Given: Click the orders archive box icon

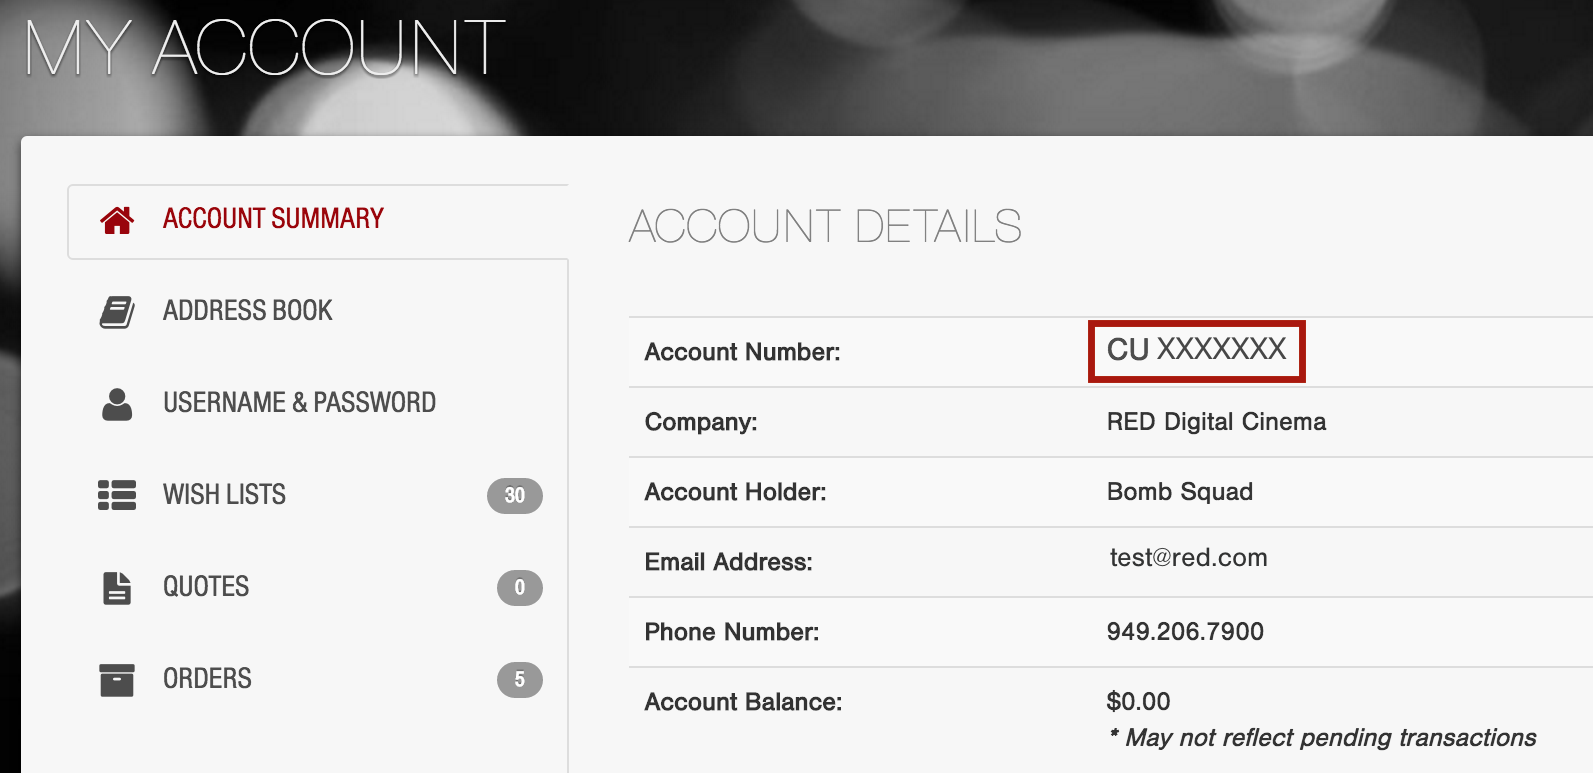Looking at the screenshot, I should [x=117, y=680].
